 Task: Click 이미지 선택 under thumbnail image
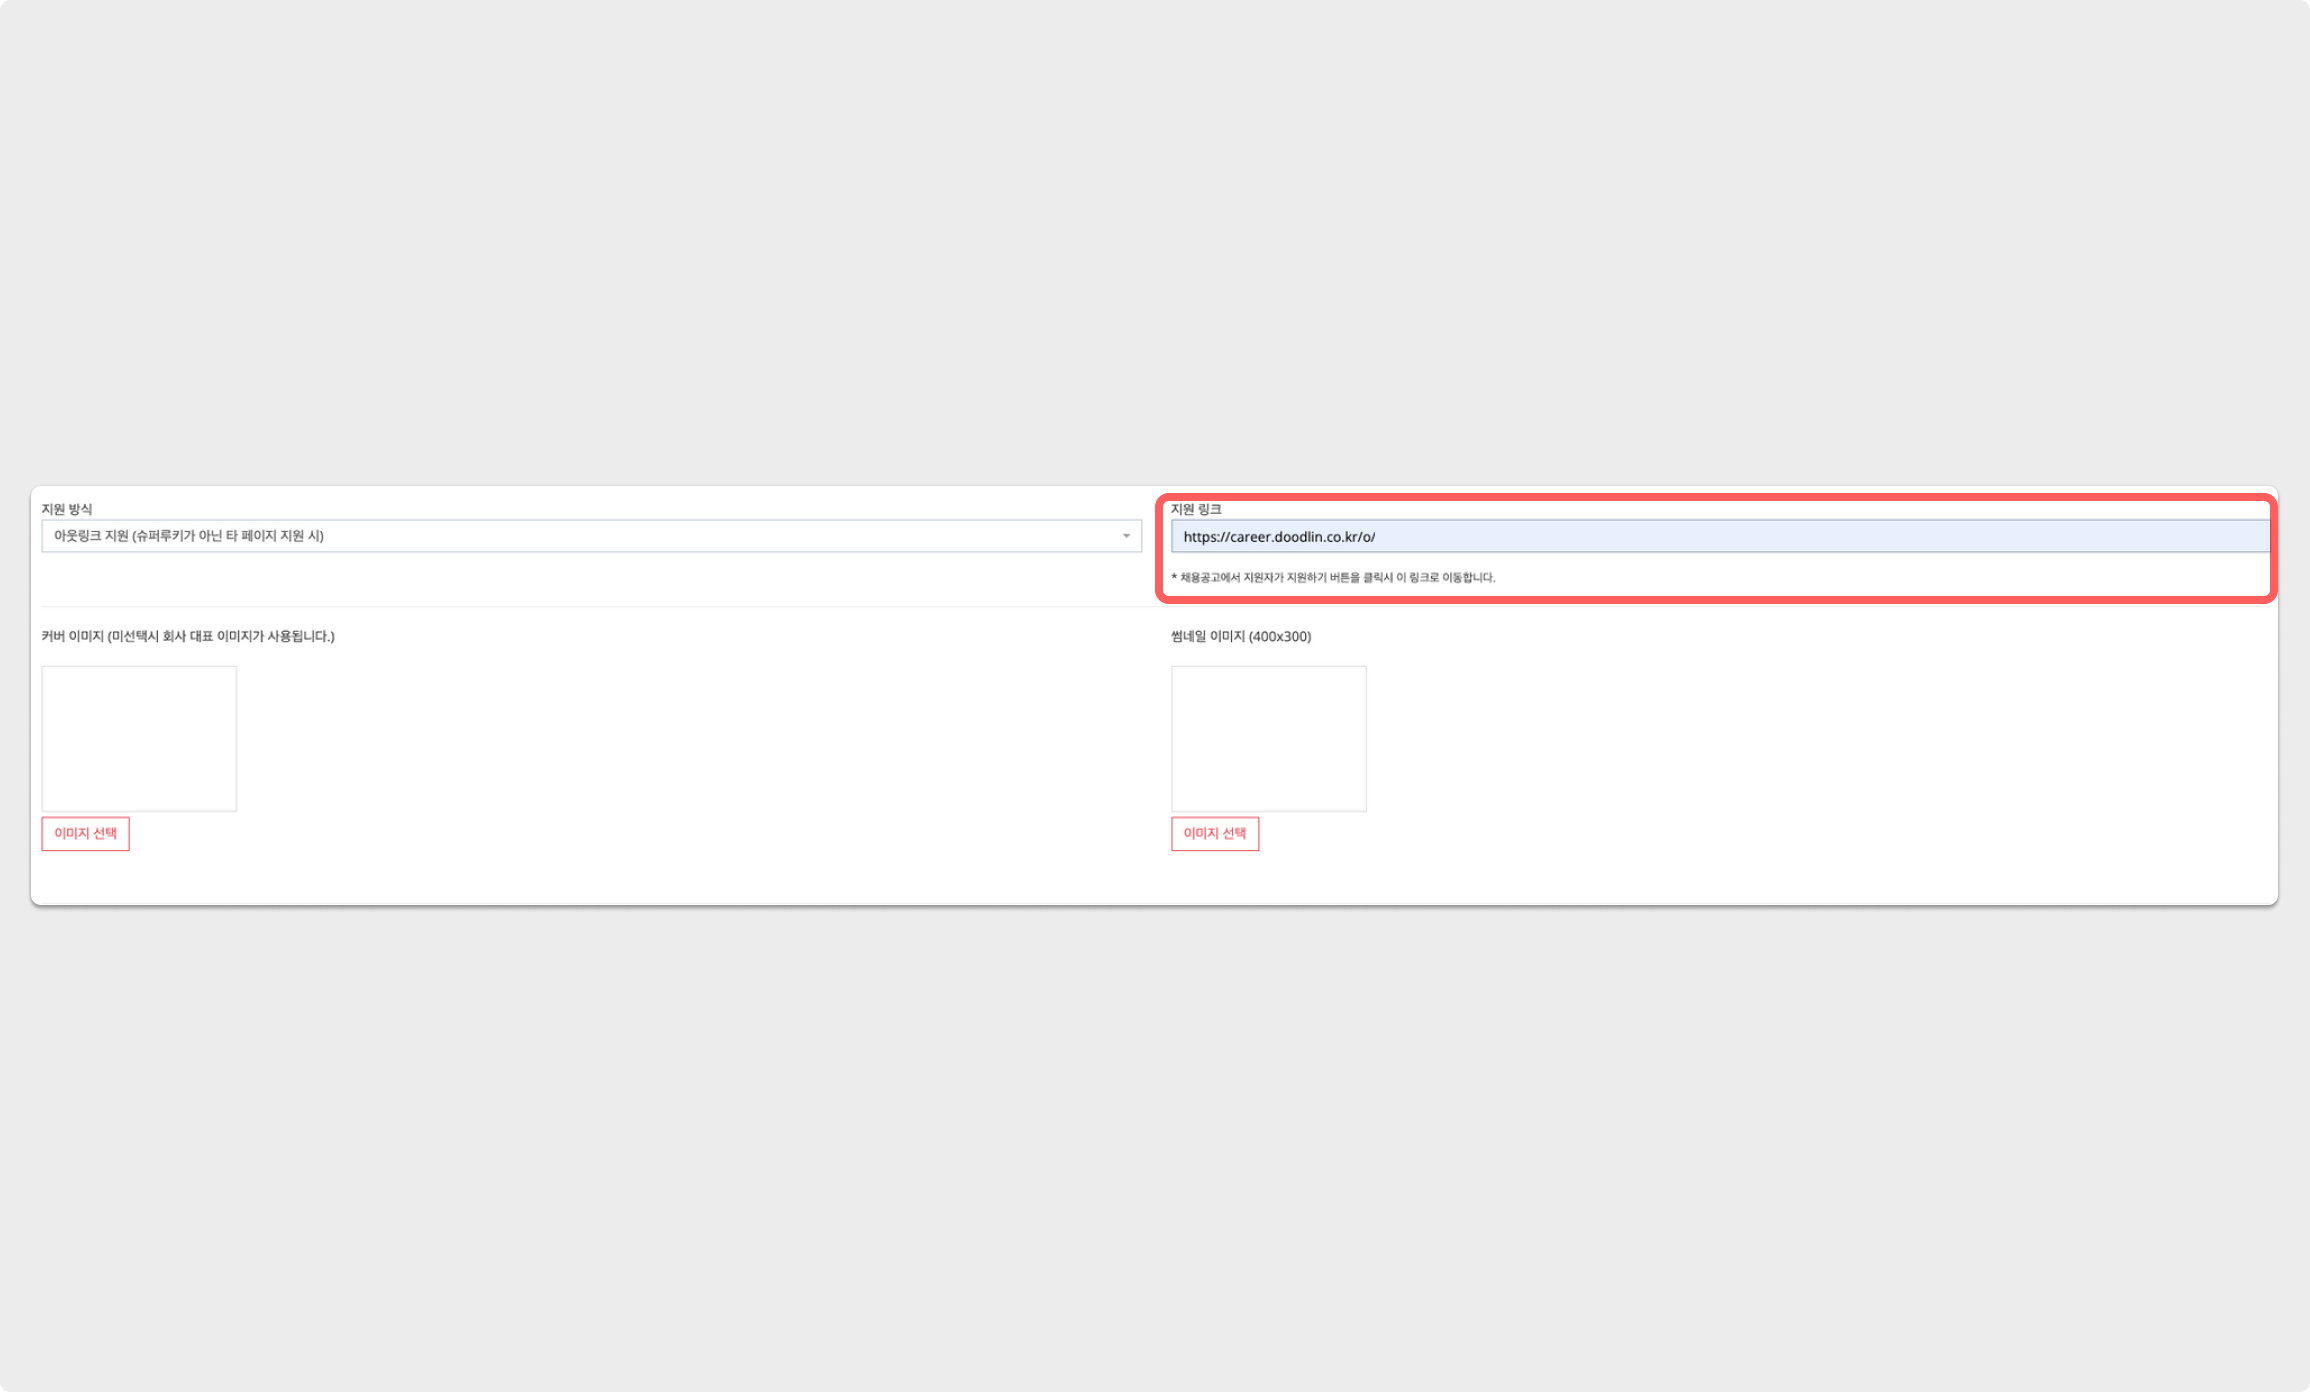pyautogui.click(x=1214, y=833)
